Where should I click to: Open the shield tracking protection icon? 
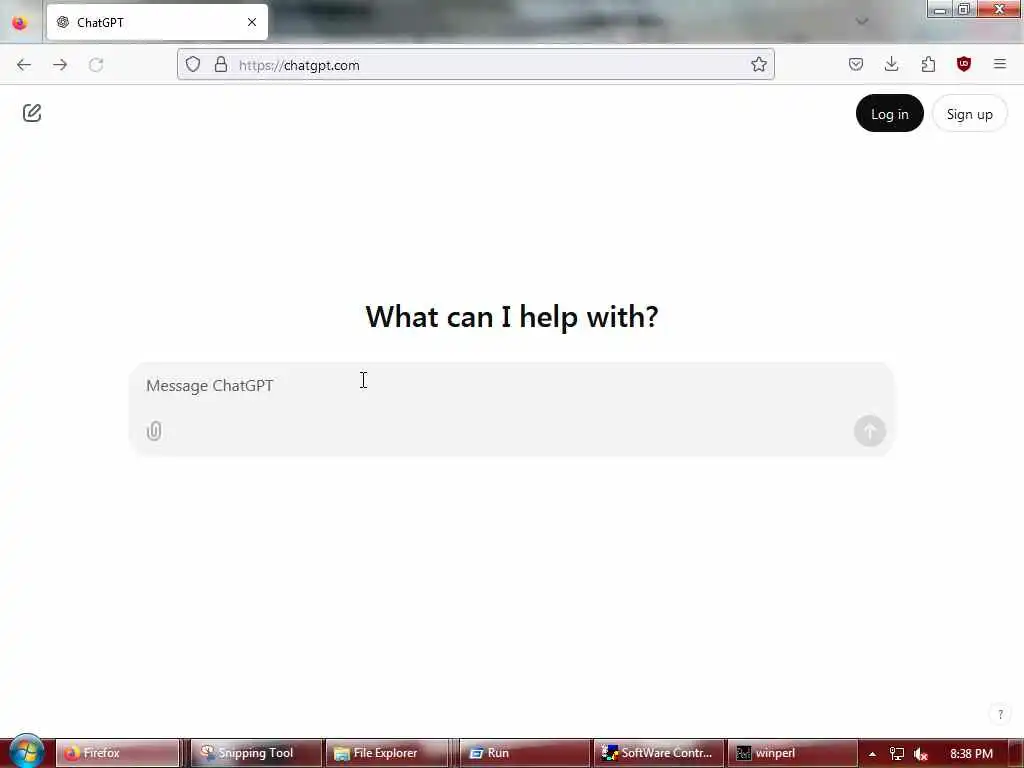click(x=193, y=64)
